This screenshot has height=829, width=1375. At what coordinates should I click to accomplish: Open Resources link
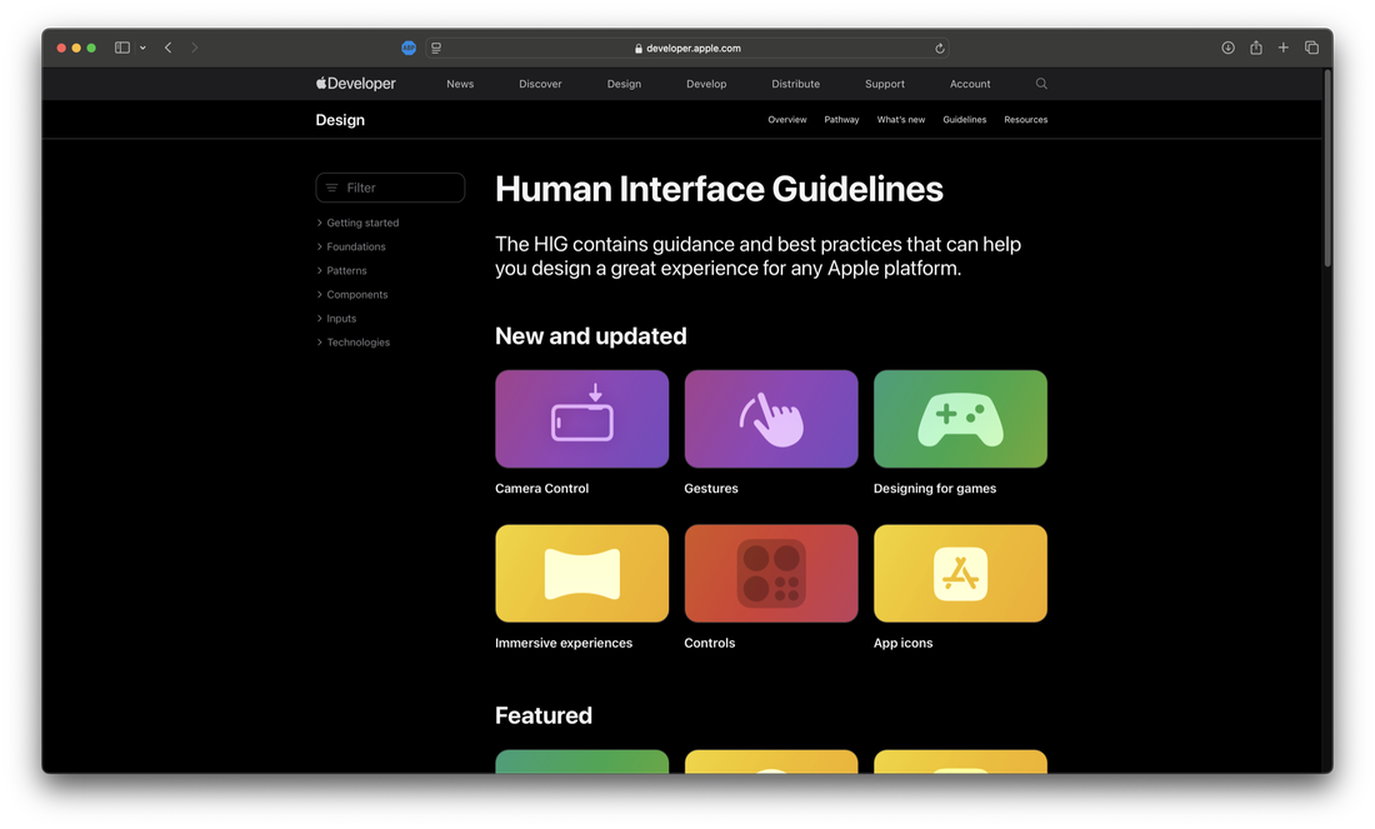(x=1026, y=120)
